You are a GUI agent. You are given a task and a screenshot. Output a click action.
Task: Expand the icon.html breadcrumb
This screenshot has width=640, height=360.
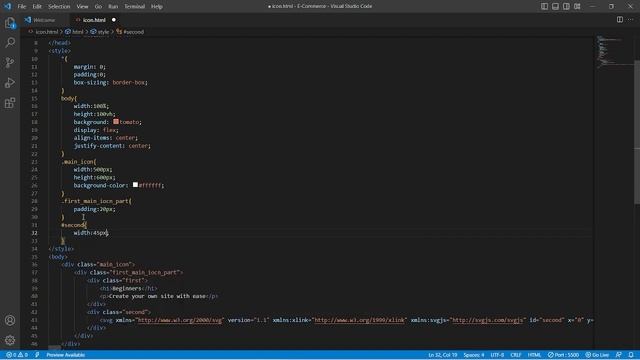coord(47,31)
